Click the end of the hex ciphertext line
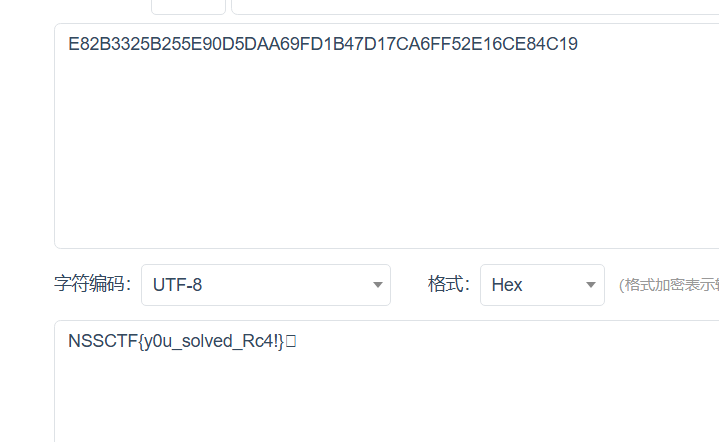This screenshot has height=442, width=719. tap(577, 44)
